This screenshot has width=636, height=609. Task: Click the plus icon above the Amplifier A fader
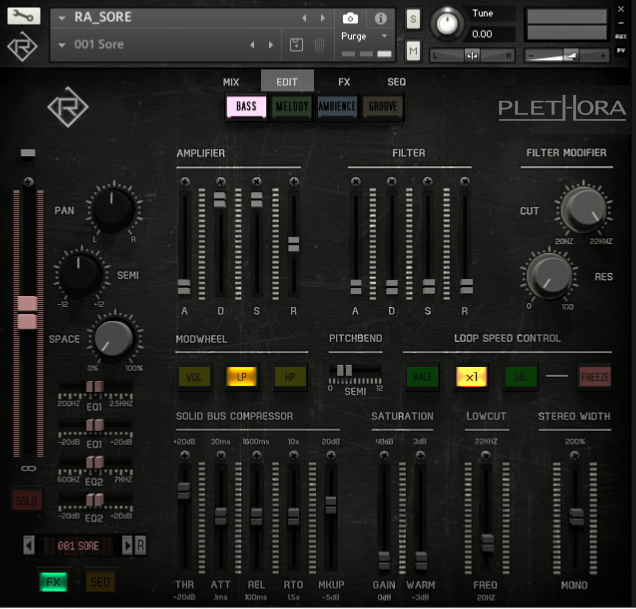point(185,181)
